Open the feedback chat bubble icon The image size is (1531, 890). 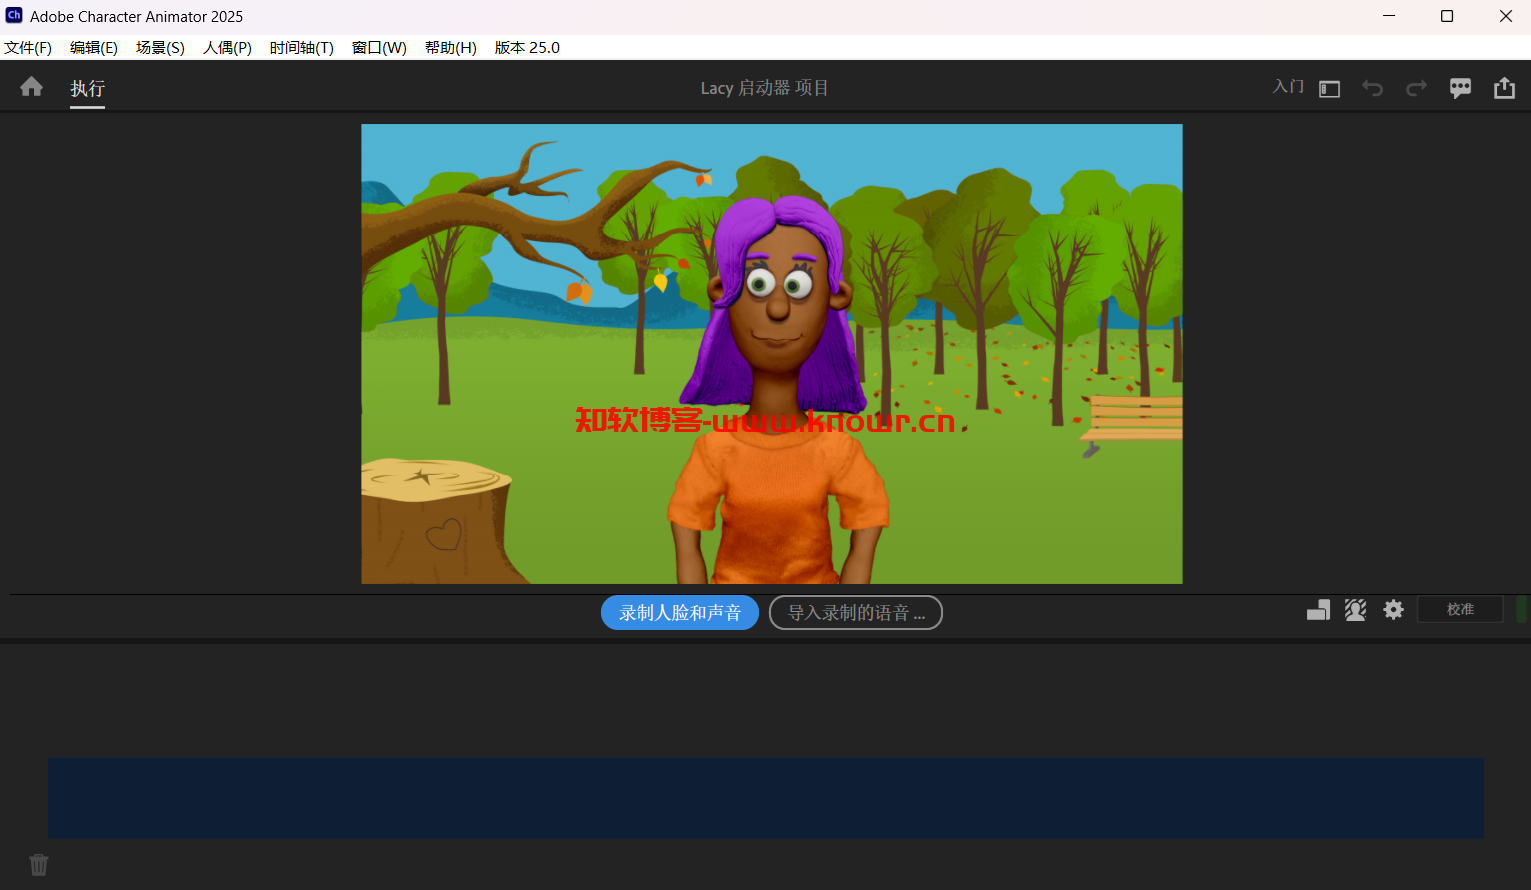click(1460, 88)
